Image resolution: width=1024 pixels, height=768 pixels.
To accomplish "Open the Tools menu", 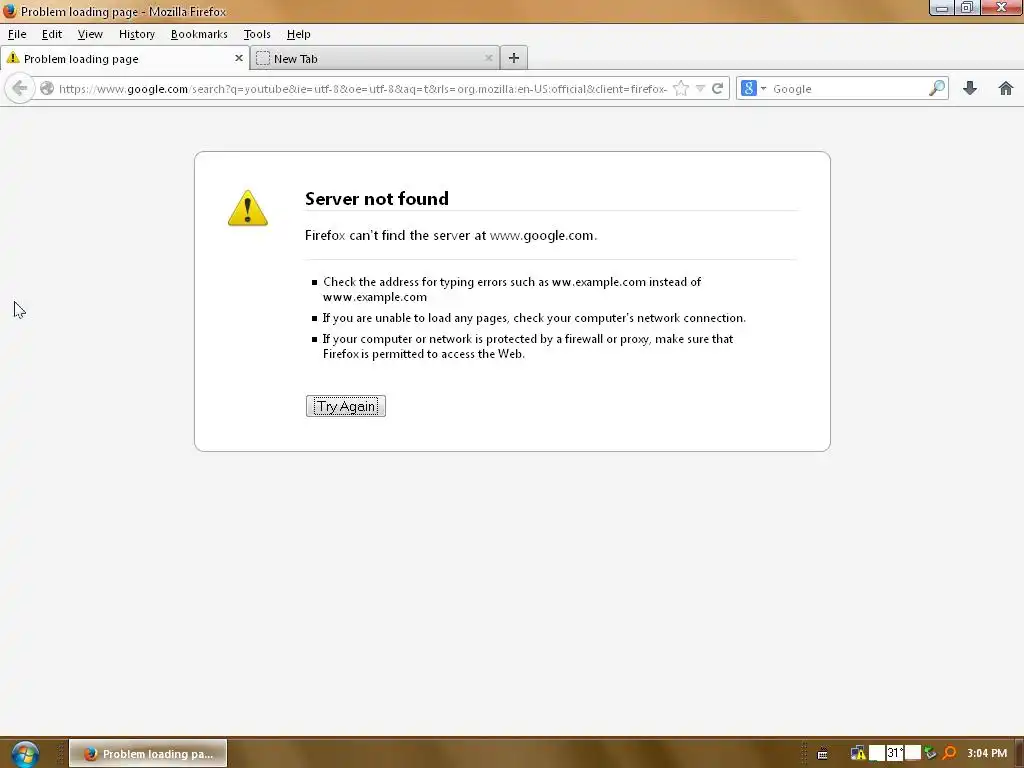I will tap(257, 34).
